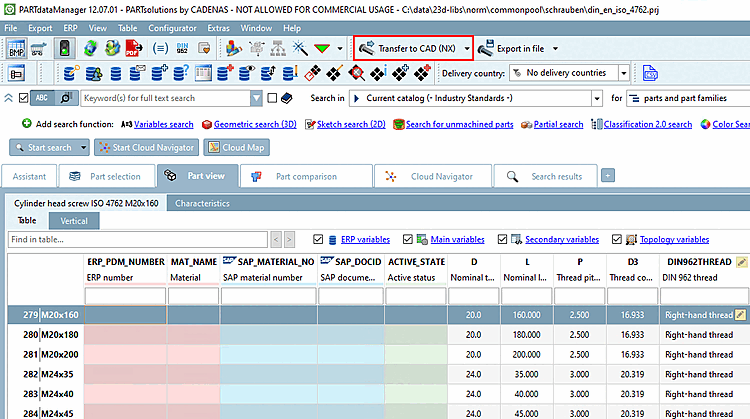Add the Variables search link

pos(164,124)
